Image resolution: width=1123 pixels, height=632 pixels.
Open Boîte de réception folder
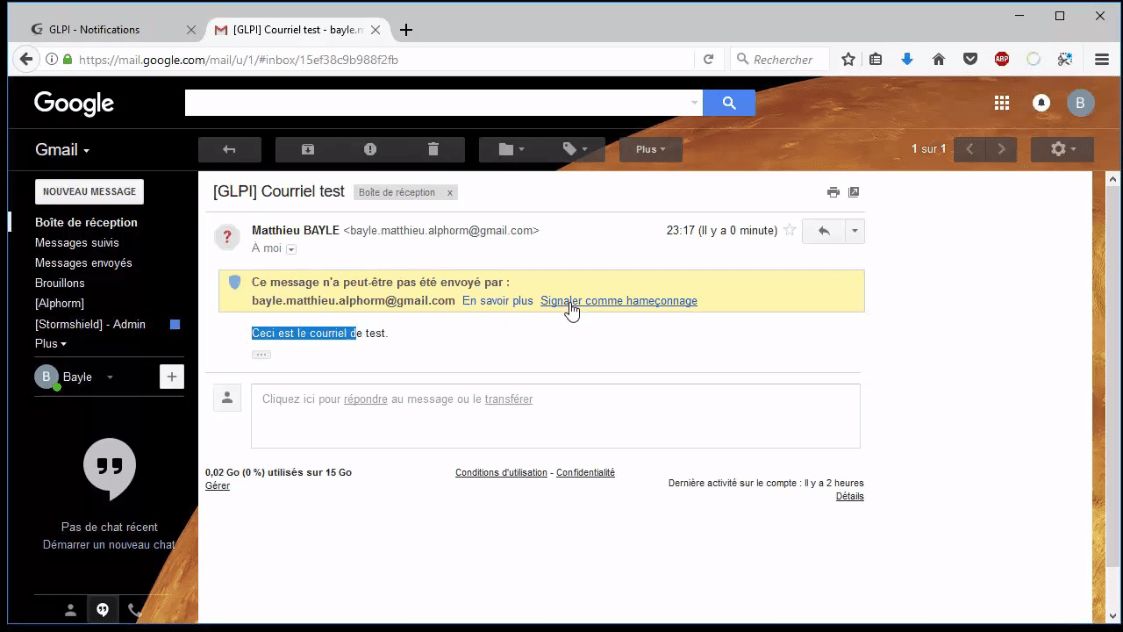click(x=86, y=222)
